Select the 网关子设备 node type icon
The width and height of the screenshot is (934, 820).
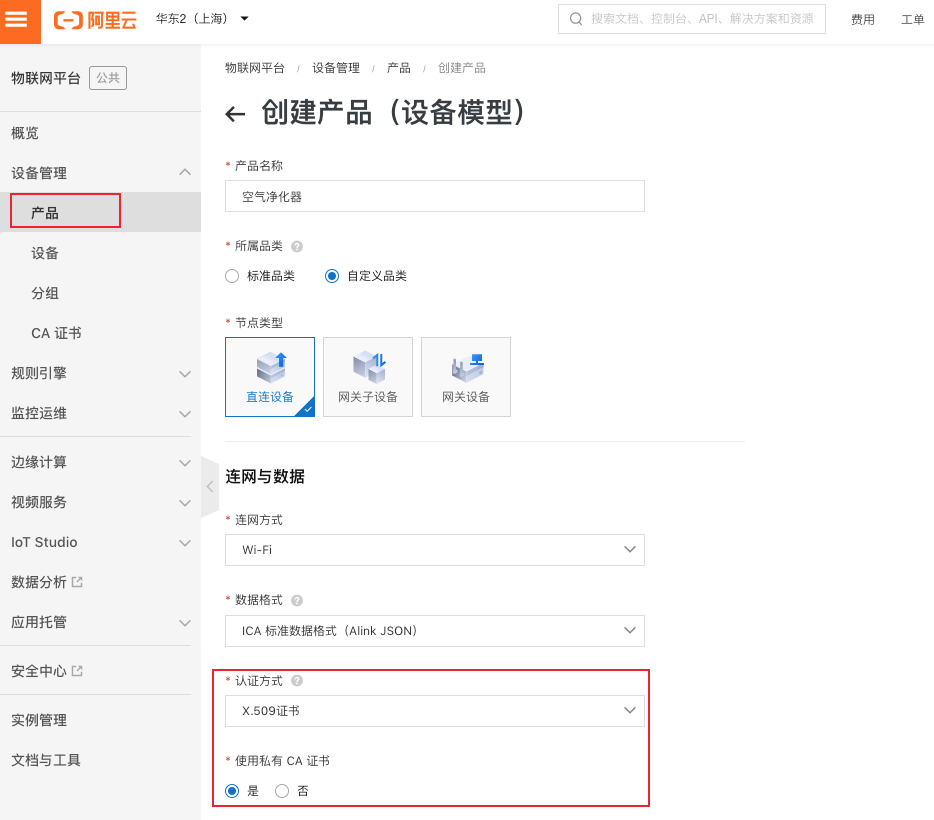click(367, 377)
